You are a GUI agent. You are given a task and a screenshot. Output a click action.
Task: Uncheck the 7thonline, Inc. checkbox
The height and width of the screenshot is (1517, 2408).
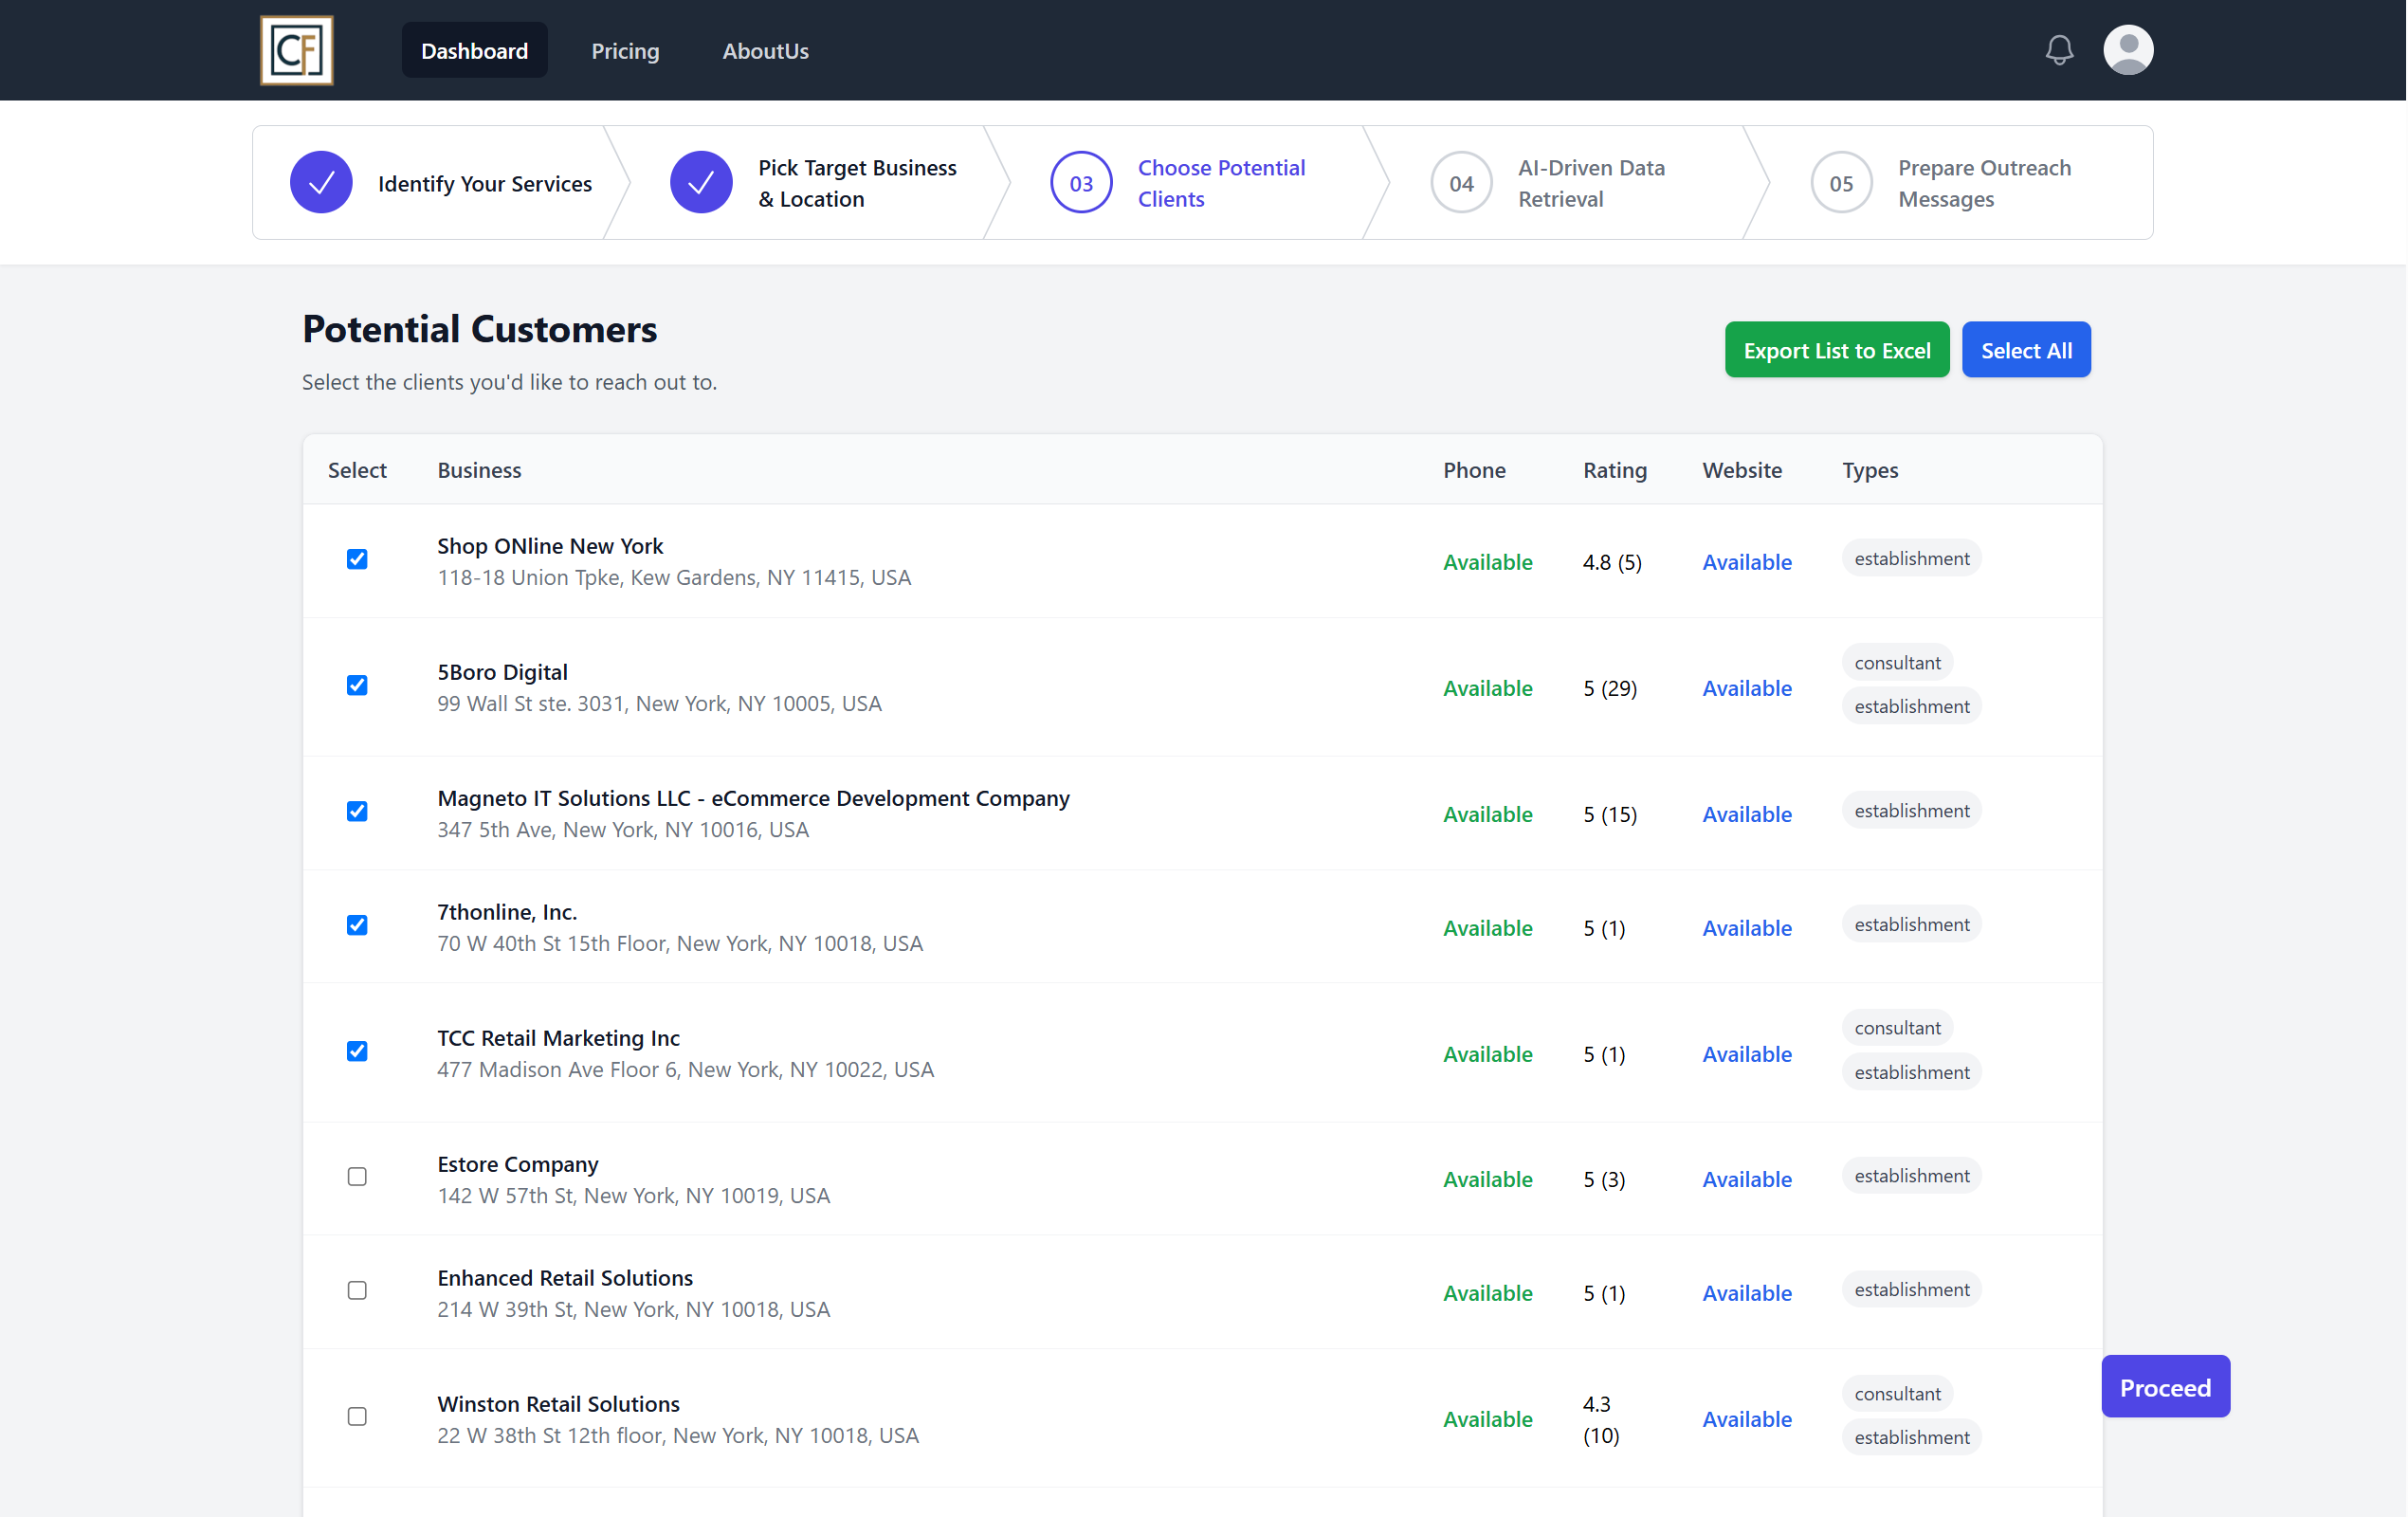click(x=357, y=925)
